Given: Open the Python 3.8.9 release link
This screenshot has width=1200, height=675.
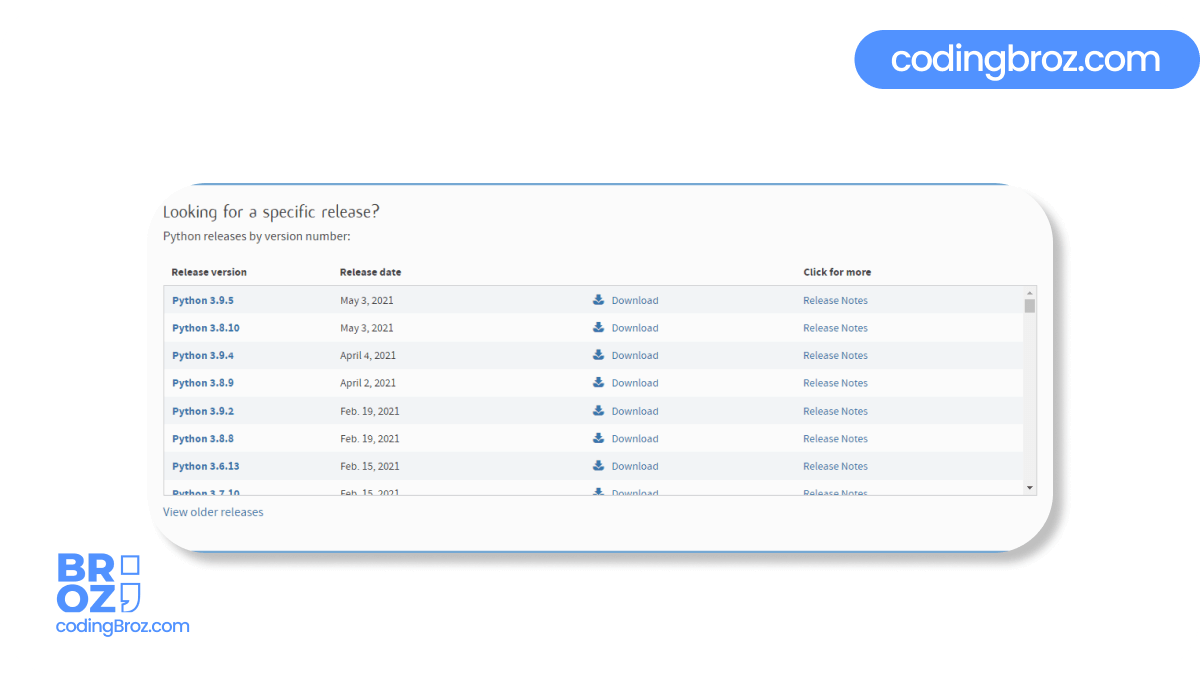Looking at the screenshot, I should click(203, 383).
